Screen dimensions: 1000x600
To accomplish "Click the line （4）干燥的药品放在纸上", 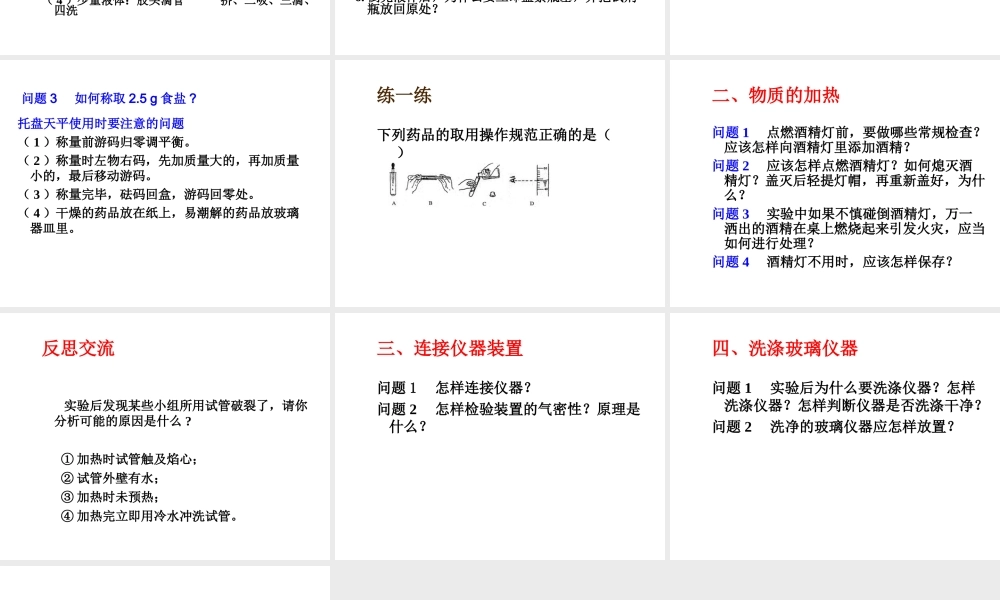I will pyautogui.click(x=160, y=220).
